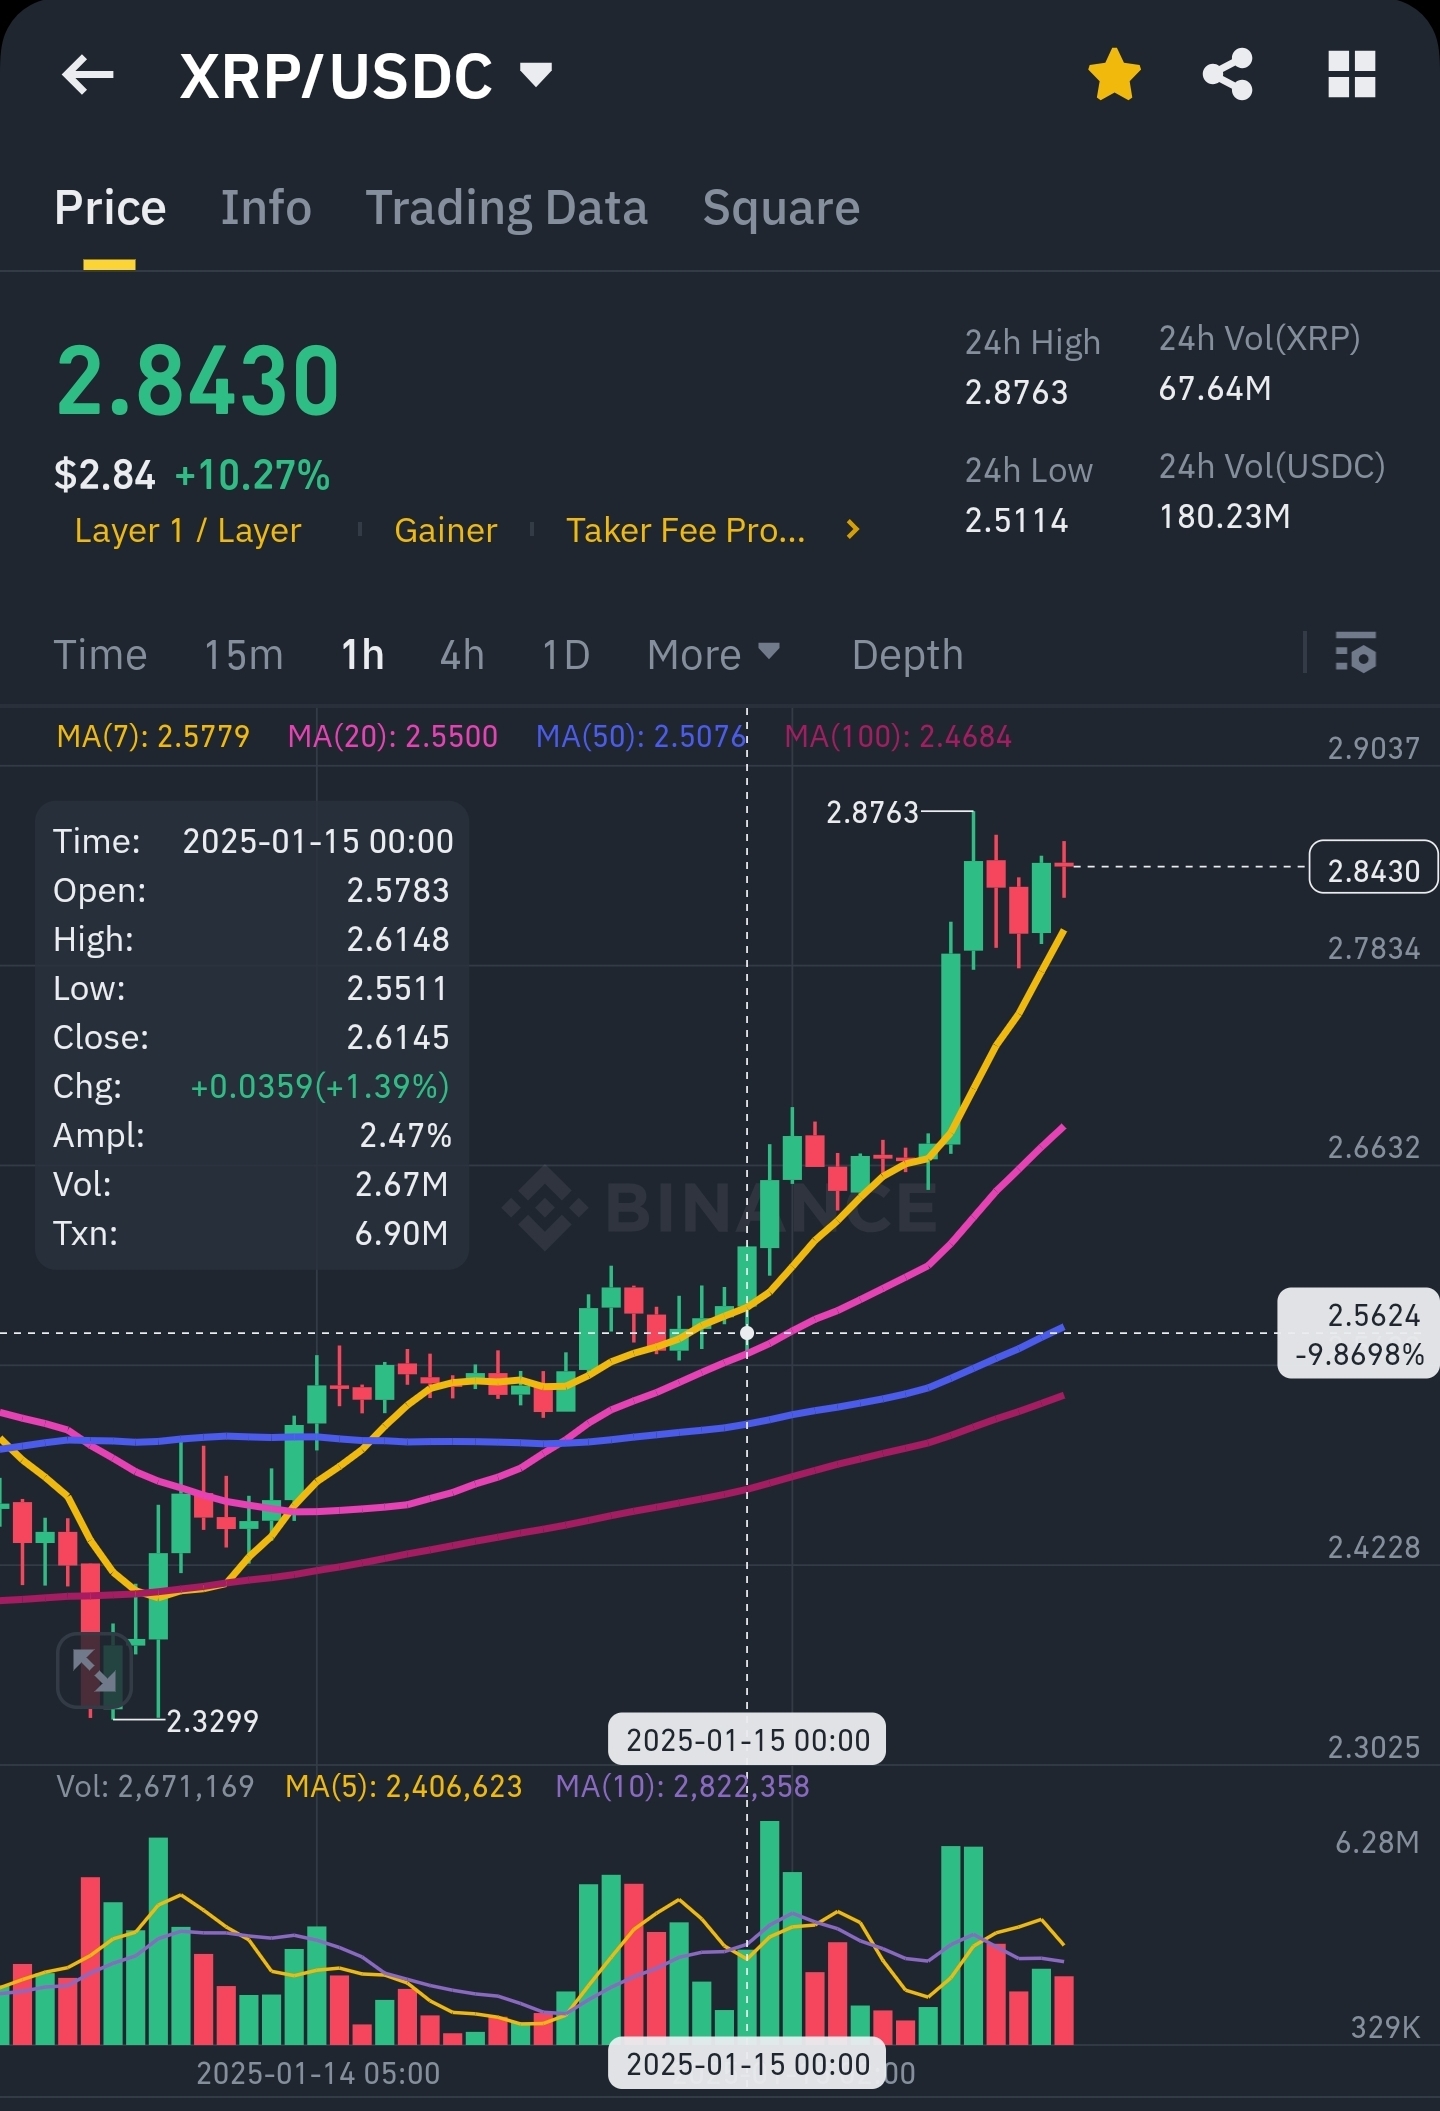Tap the MA(50): 2.5076 indicator label

click(x=641, y=736)
